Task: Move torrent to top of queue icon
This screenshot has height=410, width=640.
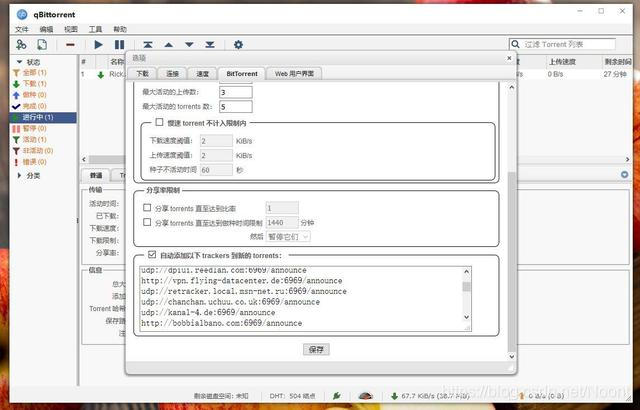Action: pyautogui.click(x=148, y=44)
